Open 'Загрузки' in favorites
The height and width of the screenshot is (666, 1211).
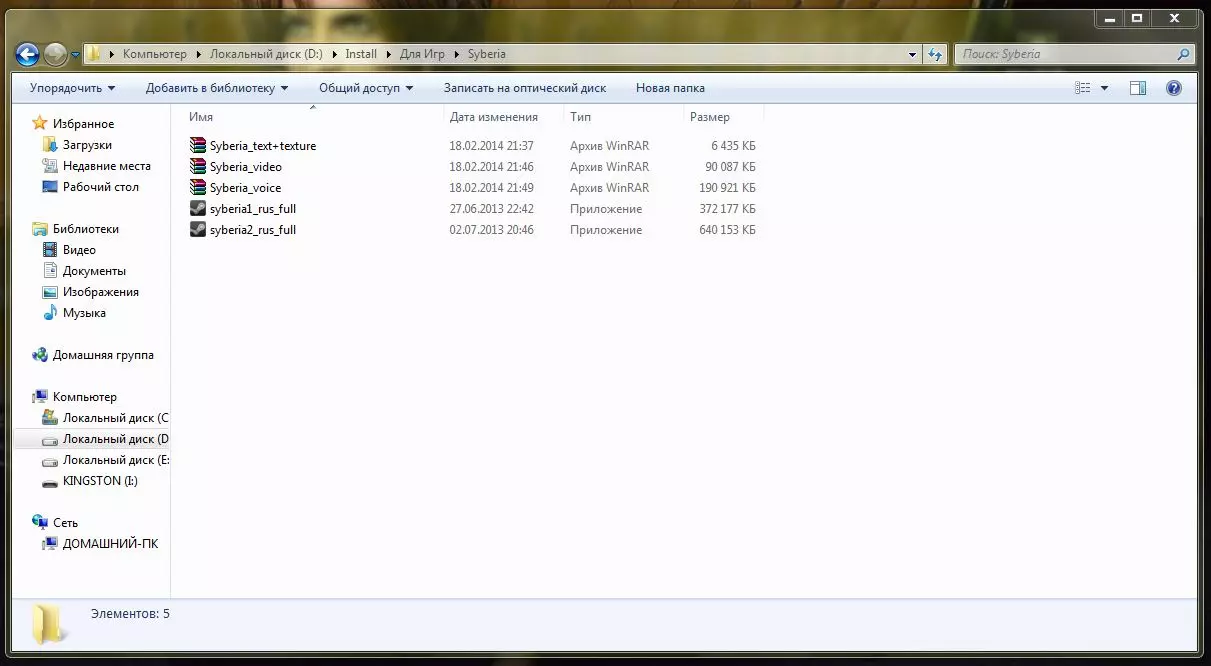87,145
